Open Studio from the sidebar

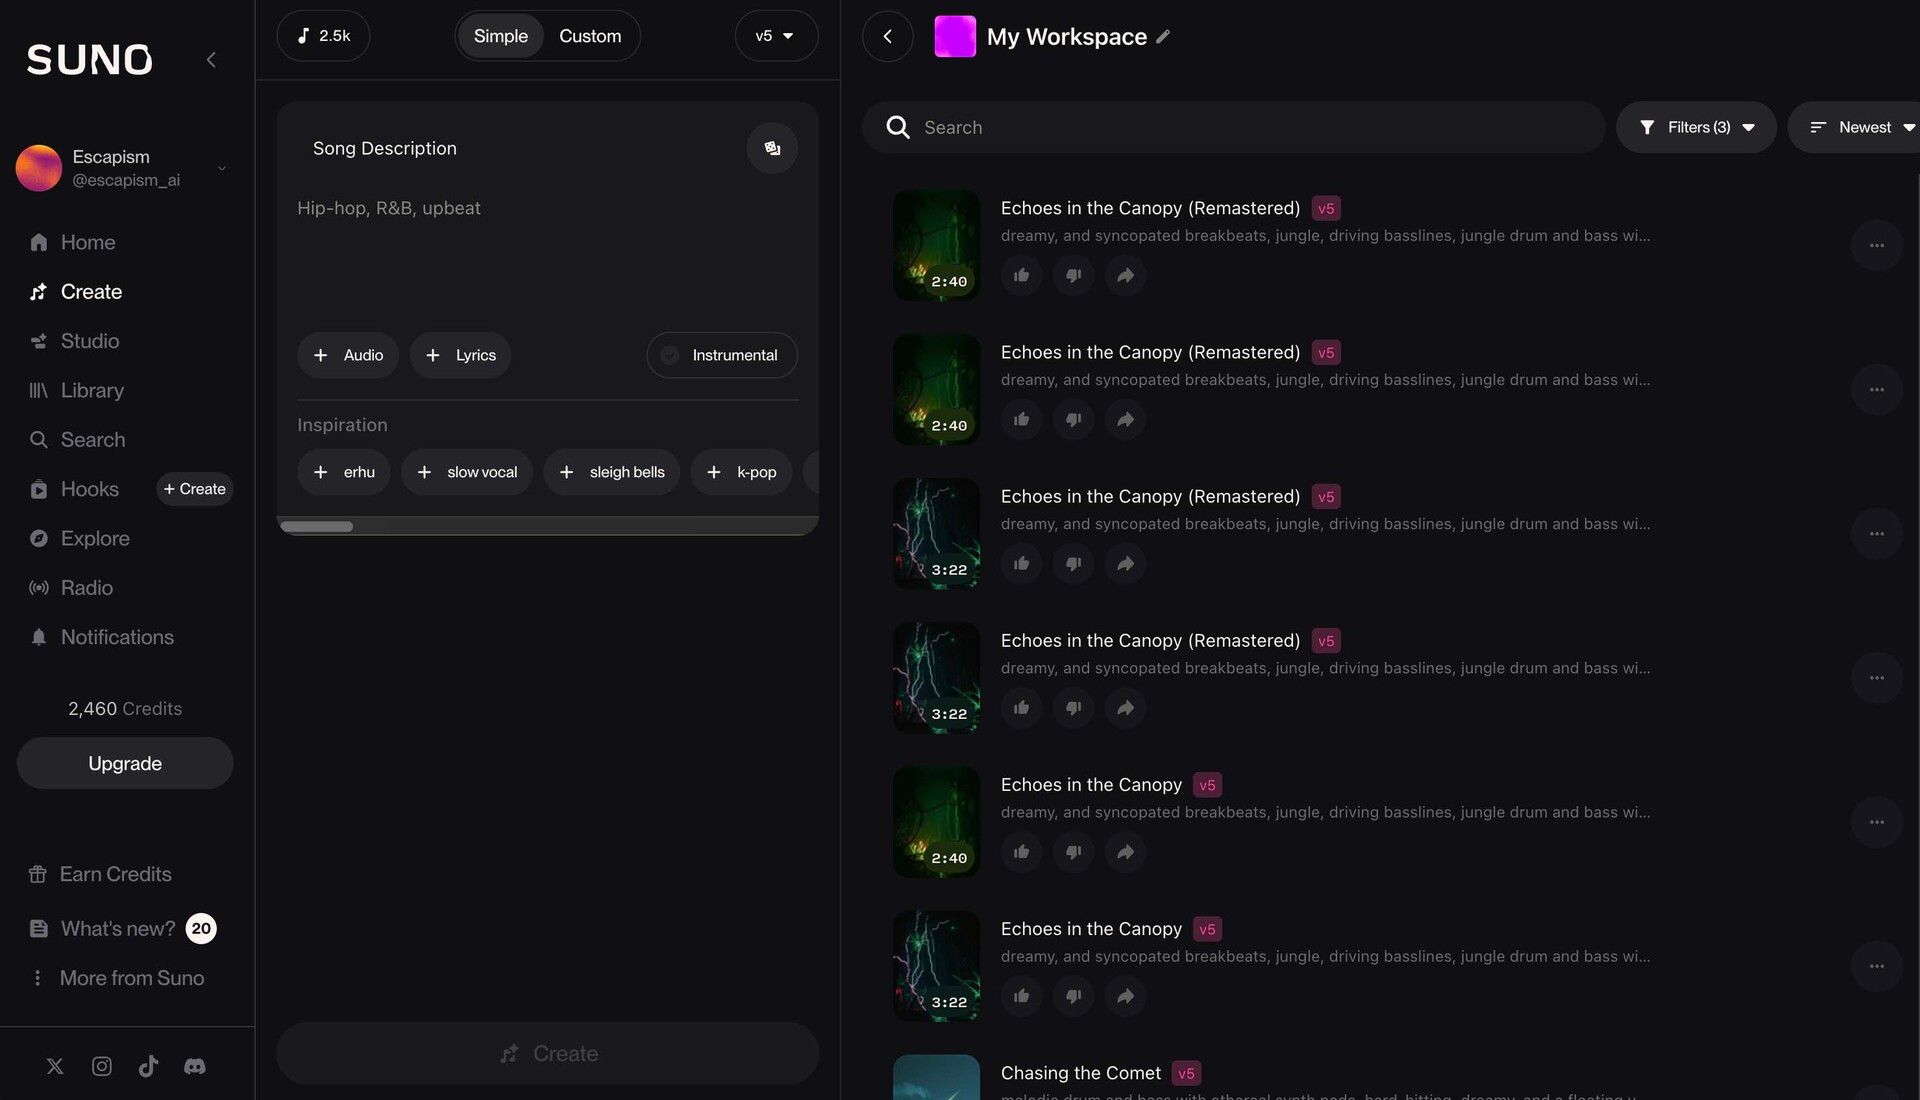click(89, 341)
